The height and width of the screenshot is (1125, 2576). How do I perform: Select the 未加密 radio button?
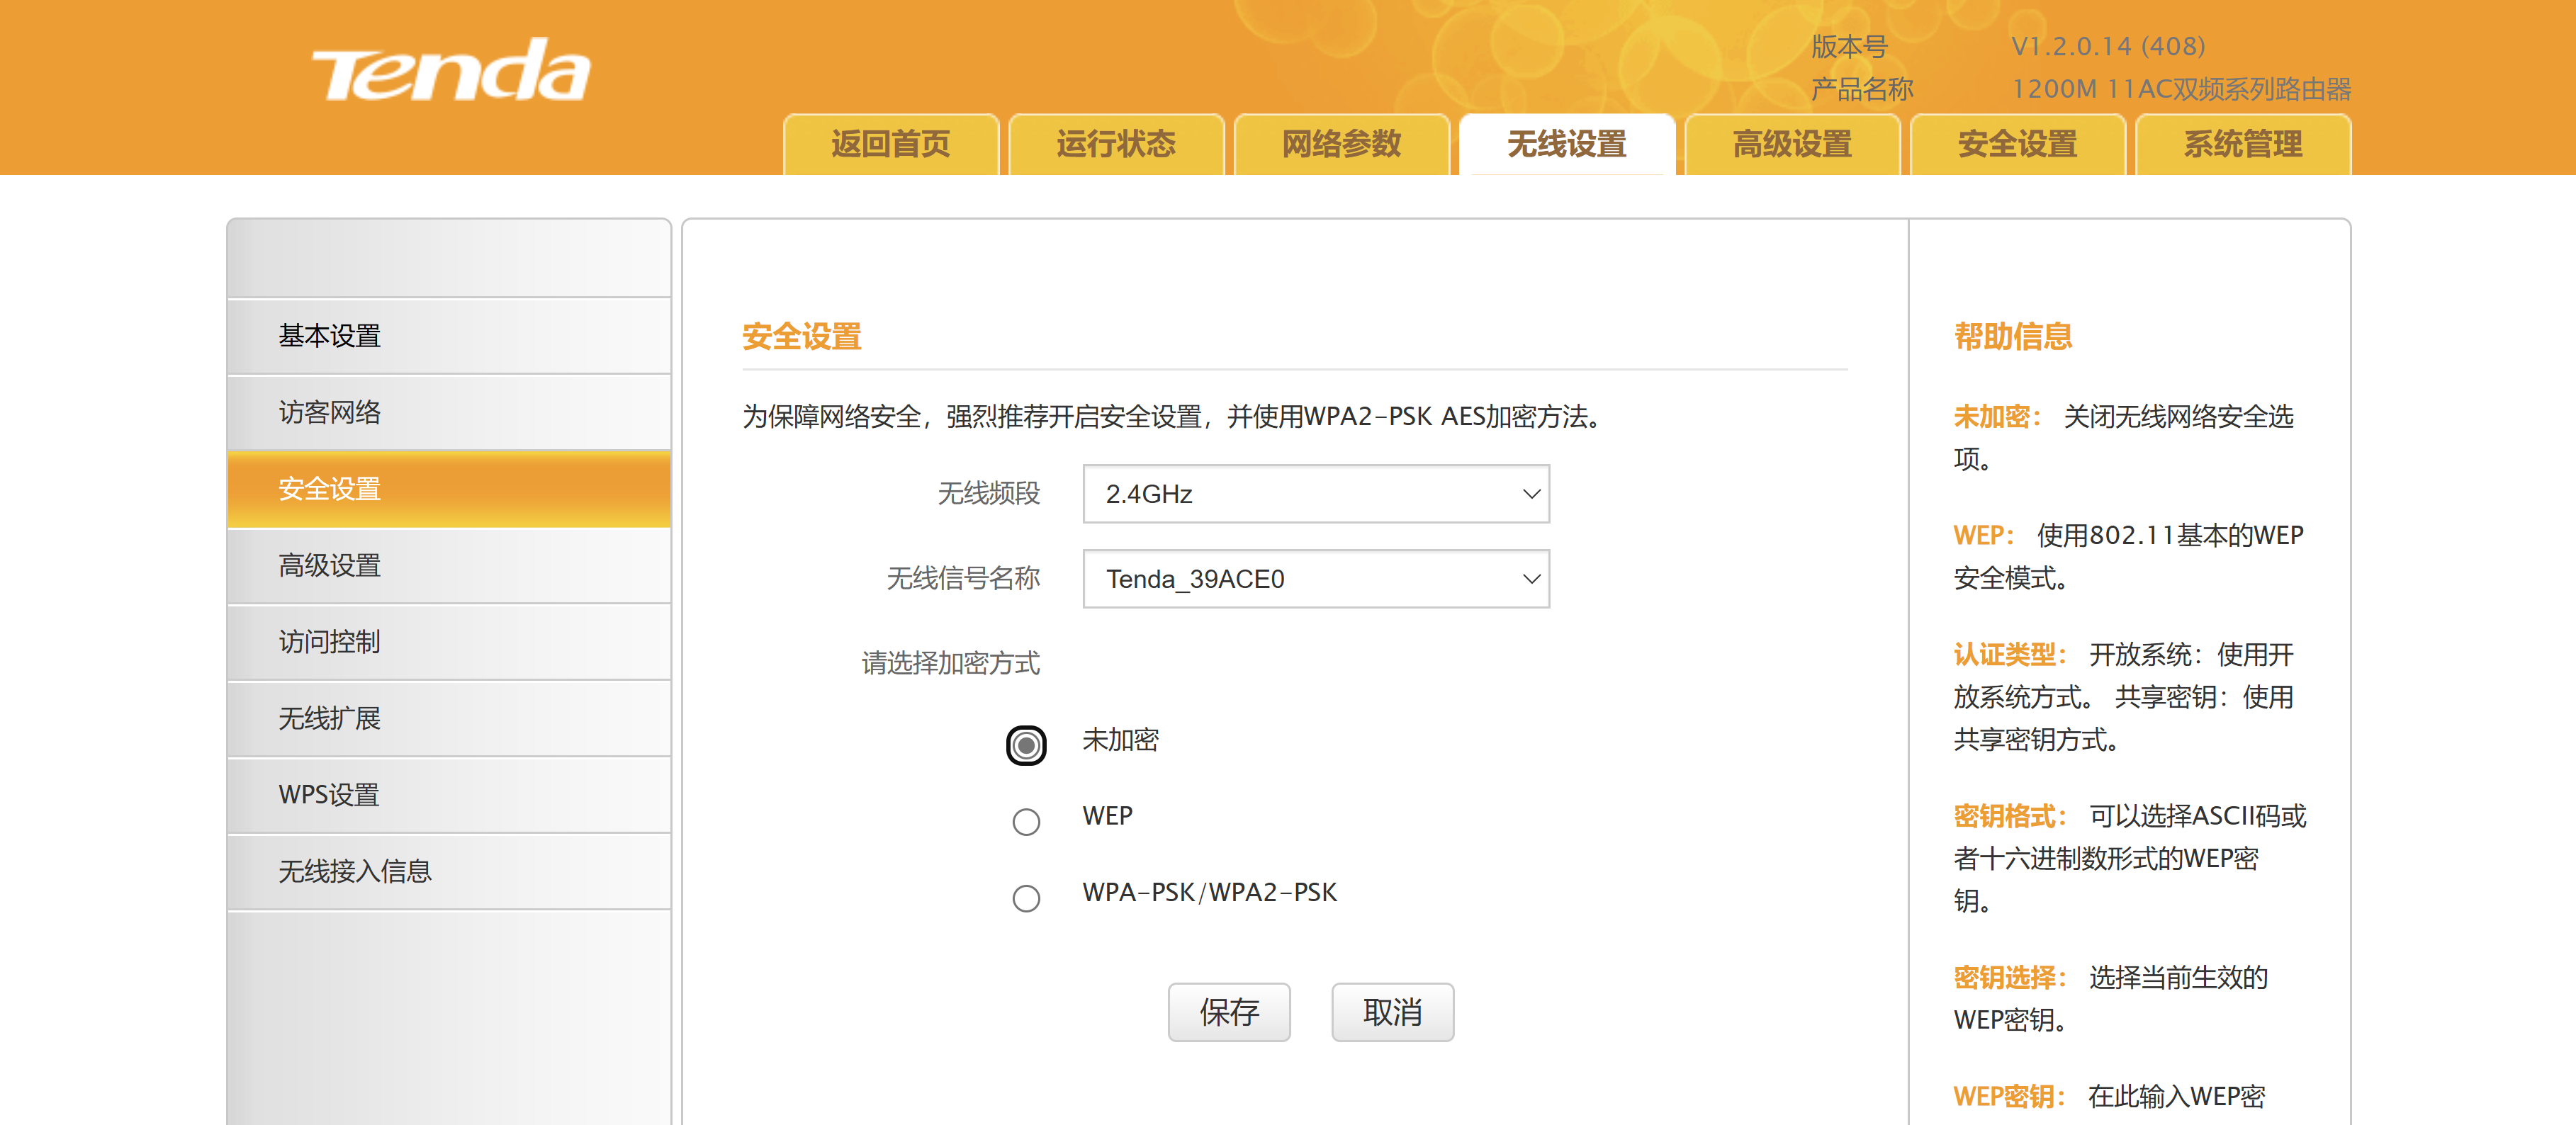point(1026,745)
